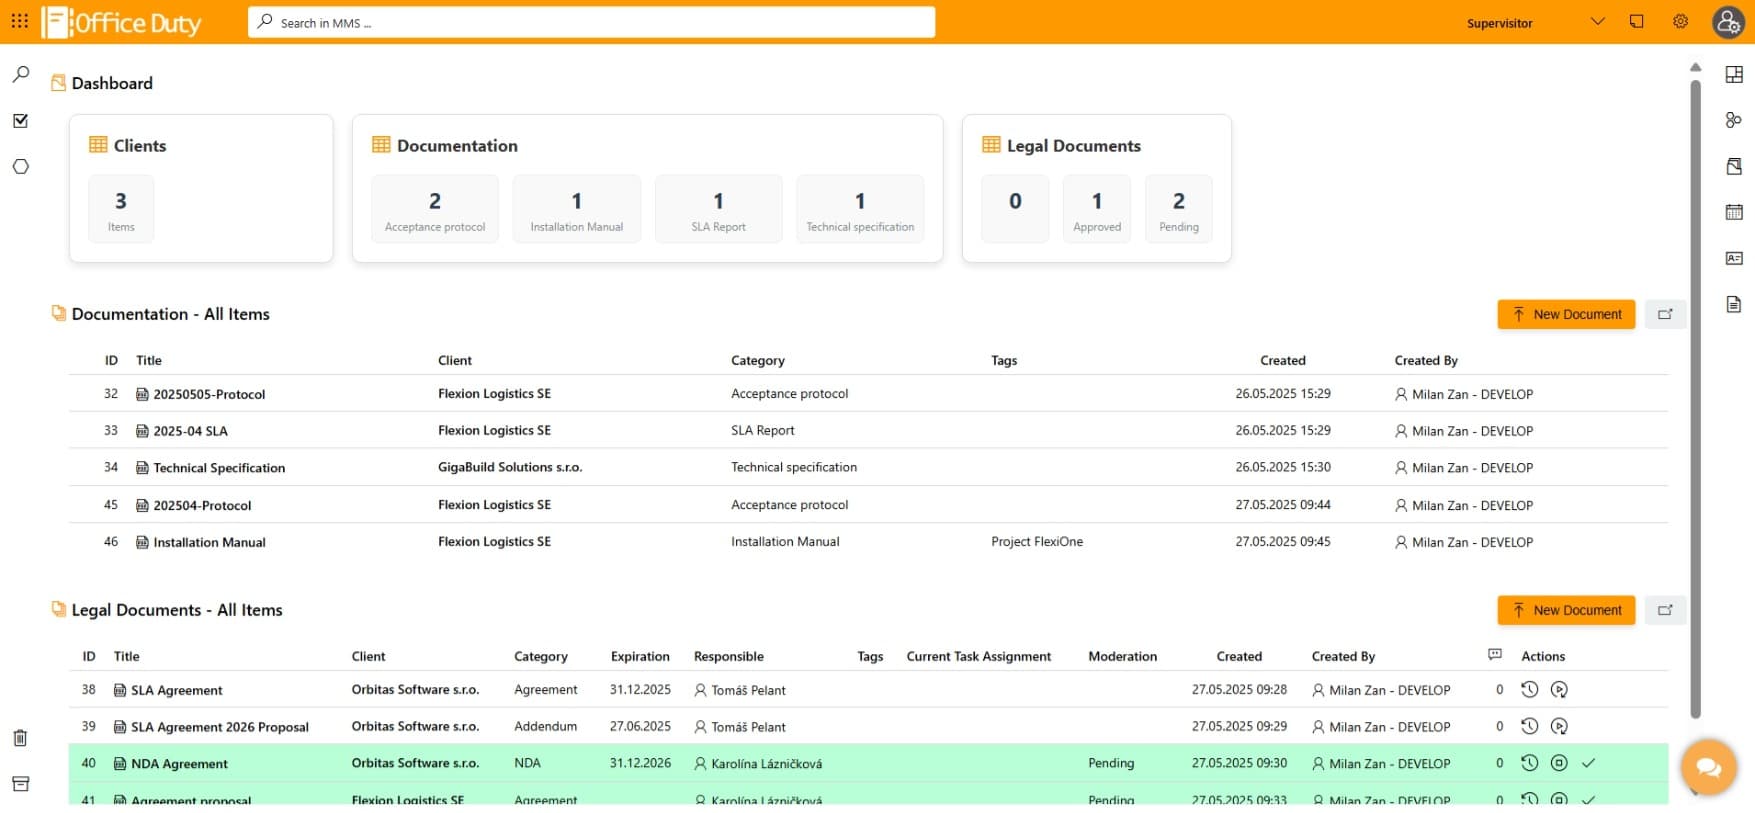1755x813 pixels.
Task: Click the Office Duty logo
Action: pos(121,22)
